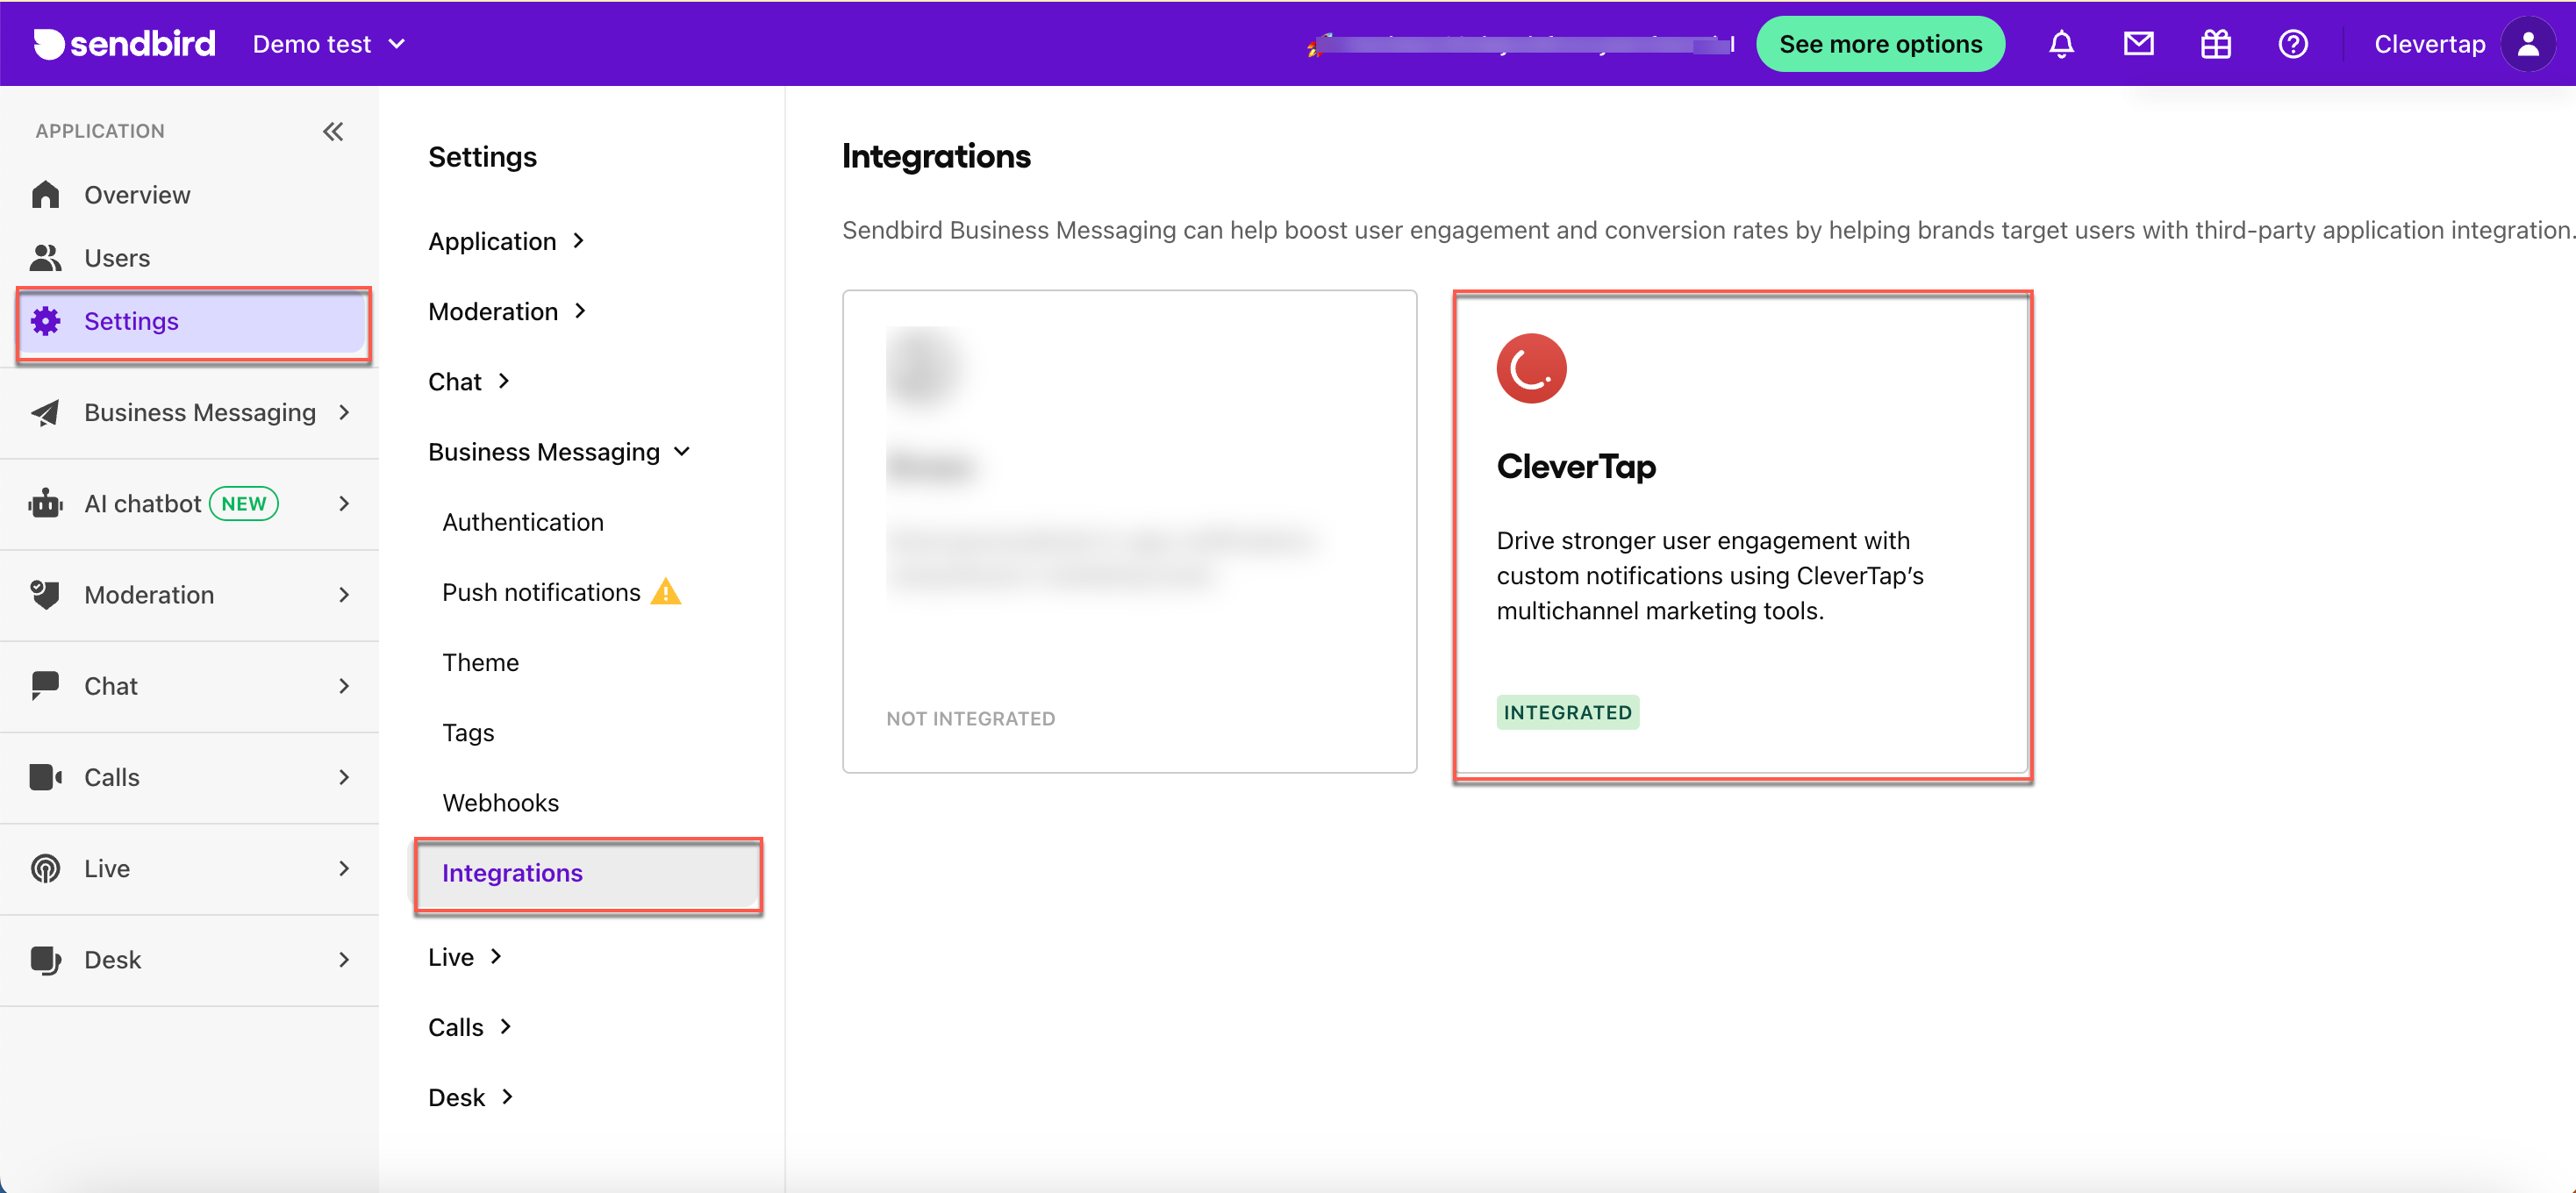This screenshot has height=1193, width=2576.
Task: Click the AI chatbot robot icon
Action: point(46,503)
